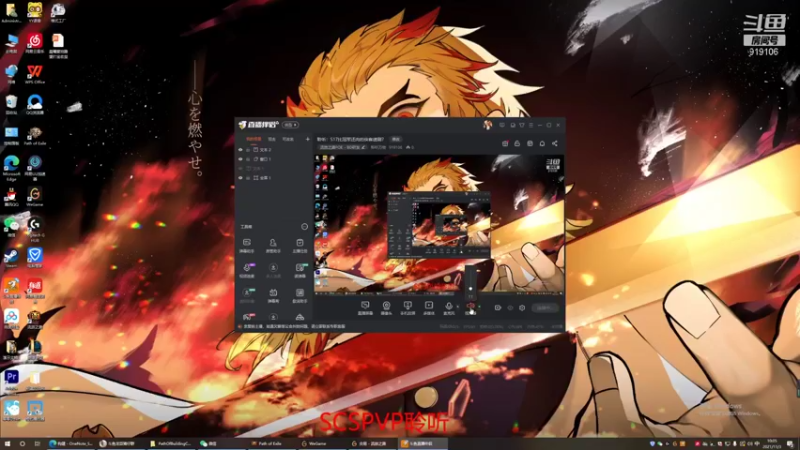
Task: Toggle the lock on 全屏 1 source
Action: click(x=248, y=178)
